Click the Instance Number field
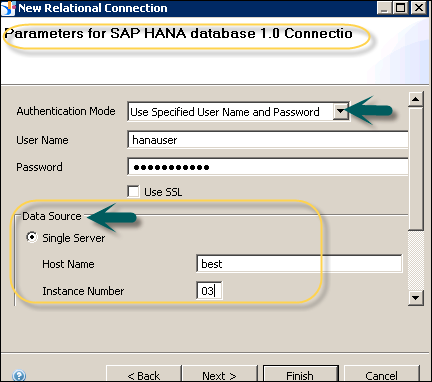Screen dimensions: 432x382 [x=209, y=291]
